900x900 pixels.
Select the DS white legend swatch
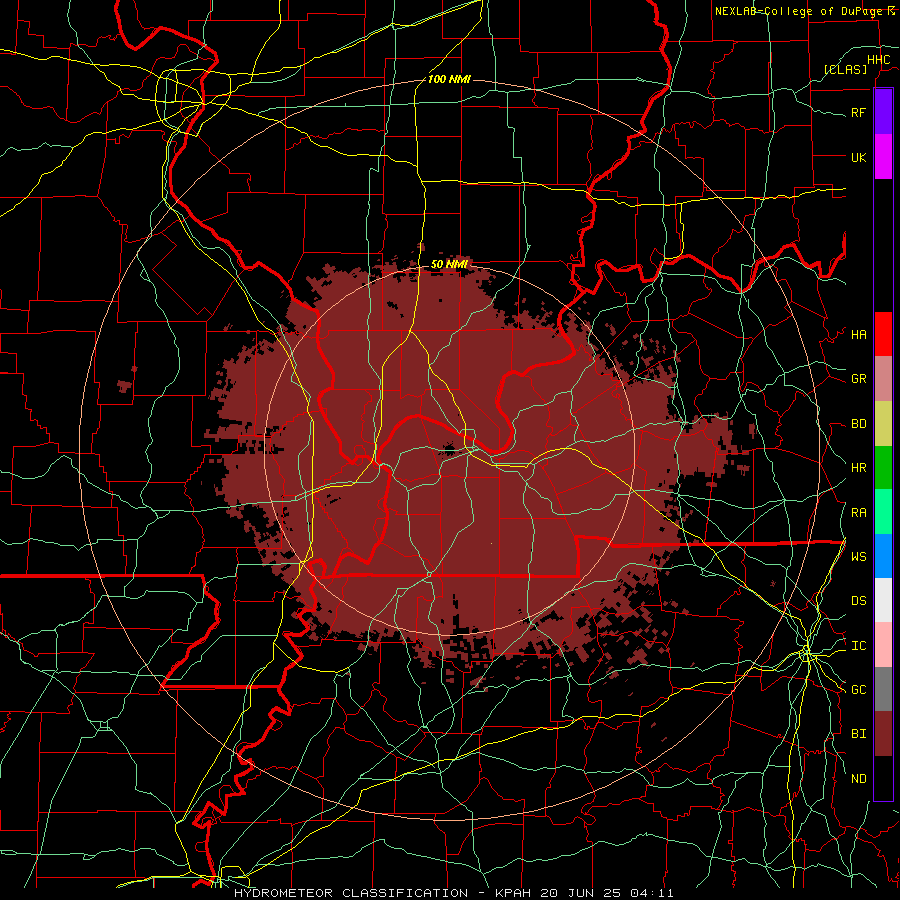[x=883, y=600]
